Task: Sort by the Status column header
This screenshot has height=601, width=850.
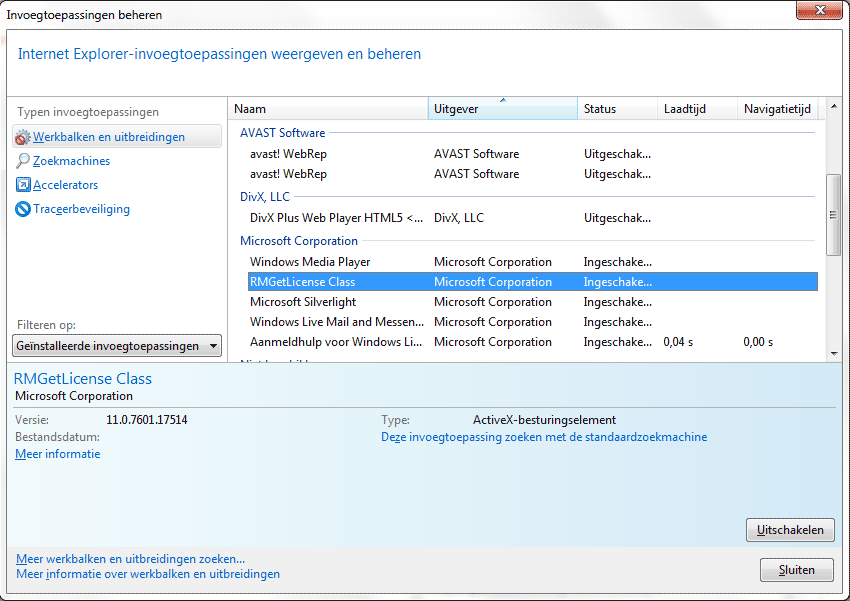Action: (617, 109)
